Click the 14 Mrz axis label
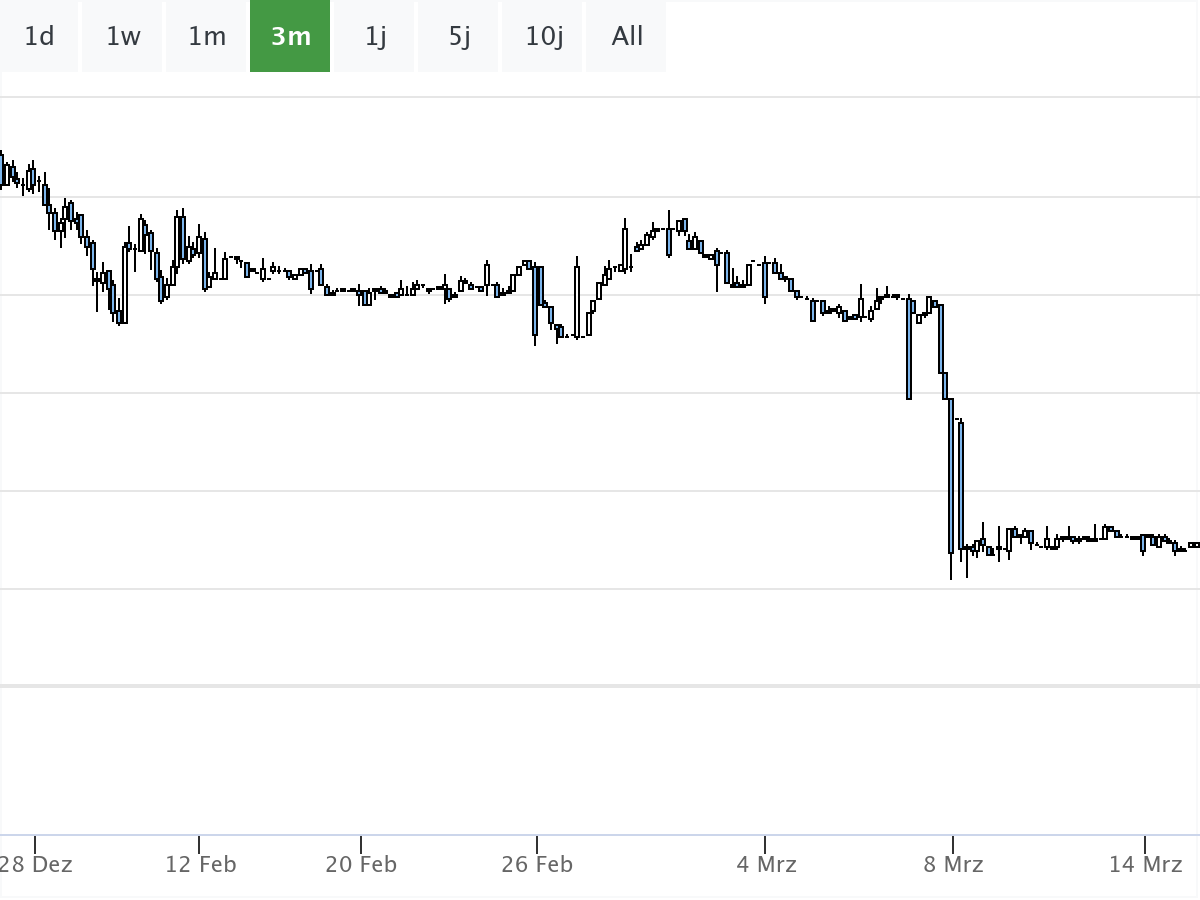Viewport: 1200px width, 900px height. click(x=1146, y=864)
